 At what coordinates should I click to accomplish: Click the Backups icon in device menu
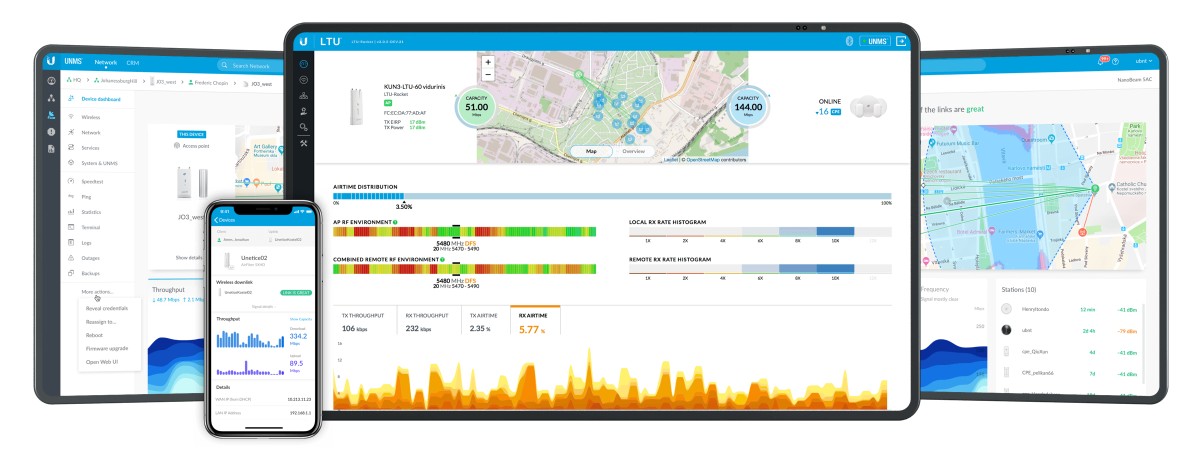(x=70, y=272)
